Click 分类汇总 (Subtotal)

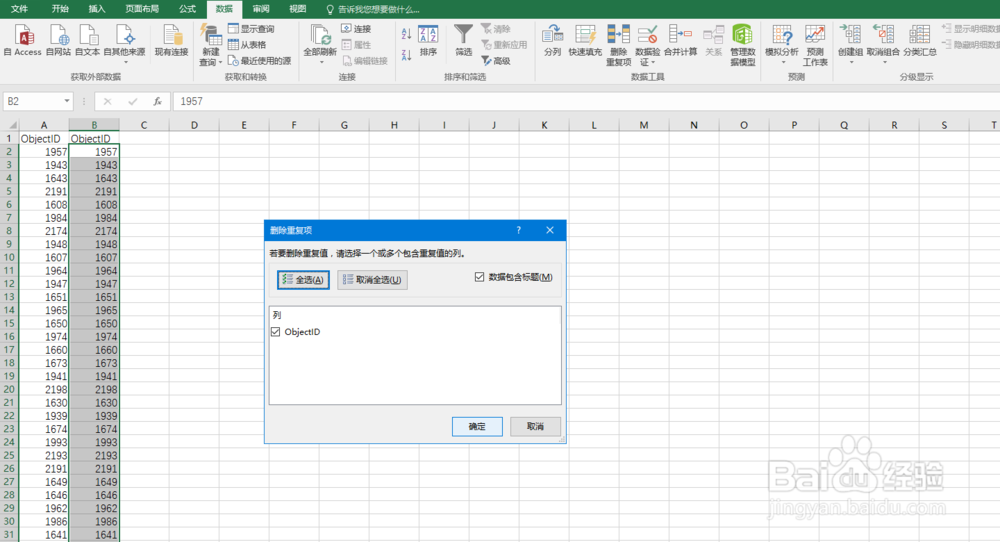pyautogui.click(x=920, y=40)
